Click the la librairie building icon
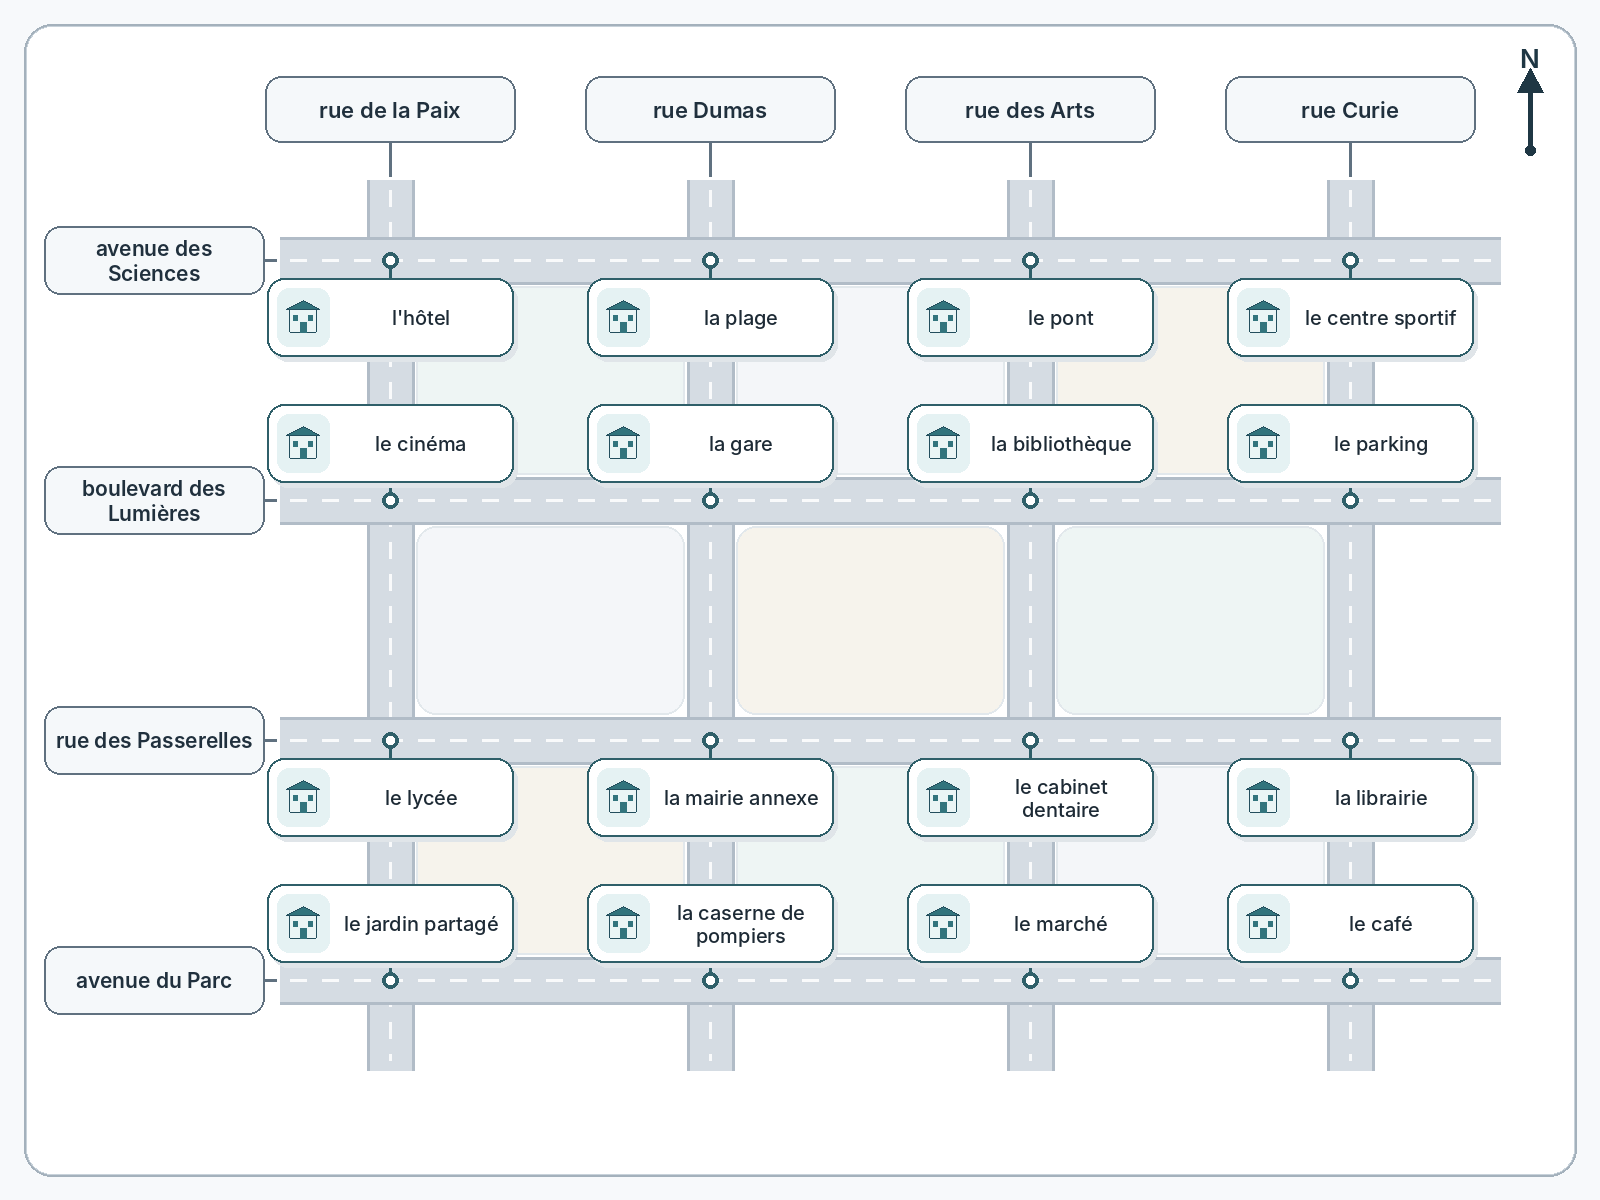This screenshot has height=1200, width=1600. [x=1263, y=798]
